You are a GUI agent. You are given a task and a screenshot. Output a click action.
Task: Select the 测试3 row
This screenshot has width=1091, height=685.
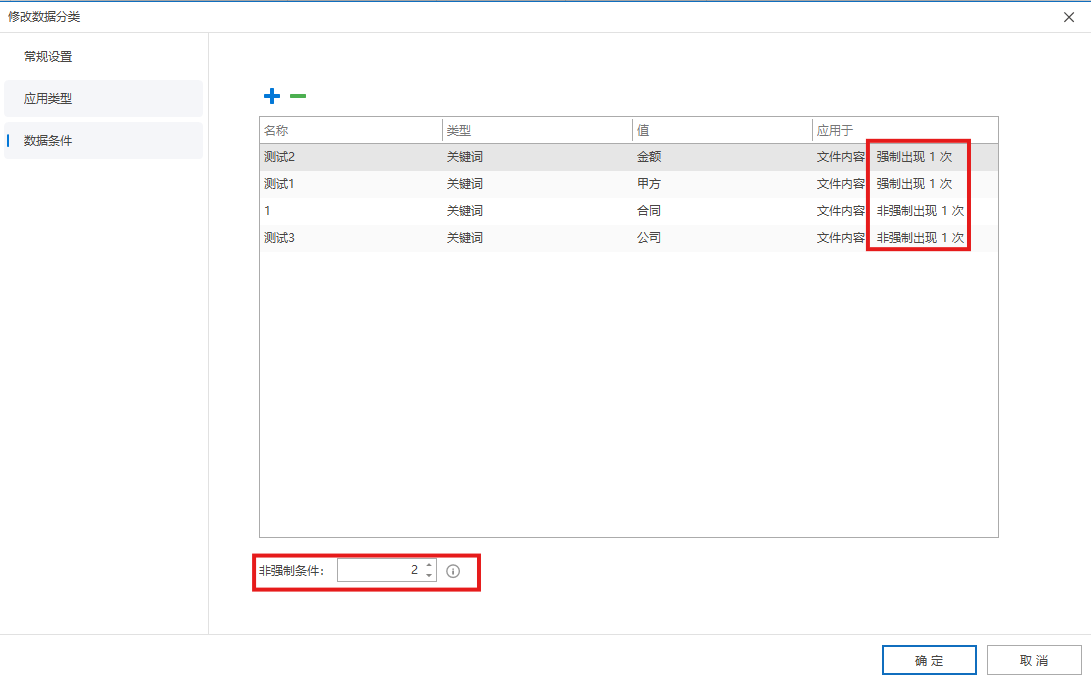pyautogui.click(x=350, y=237)
